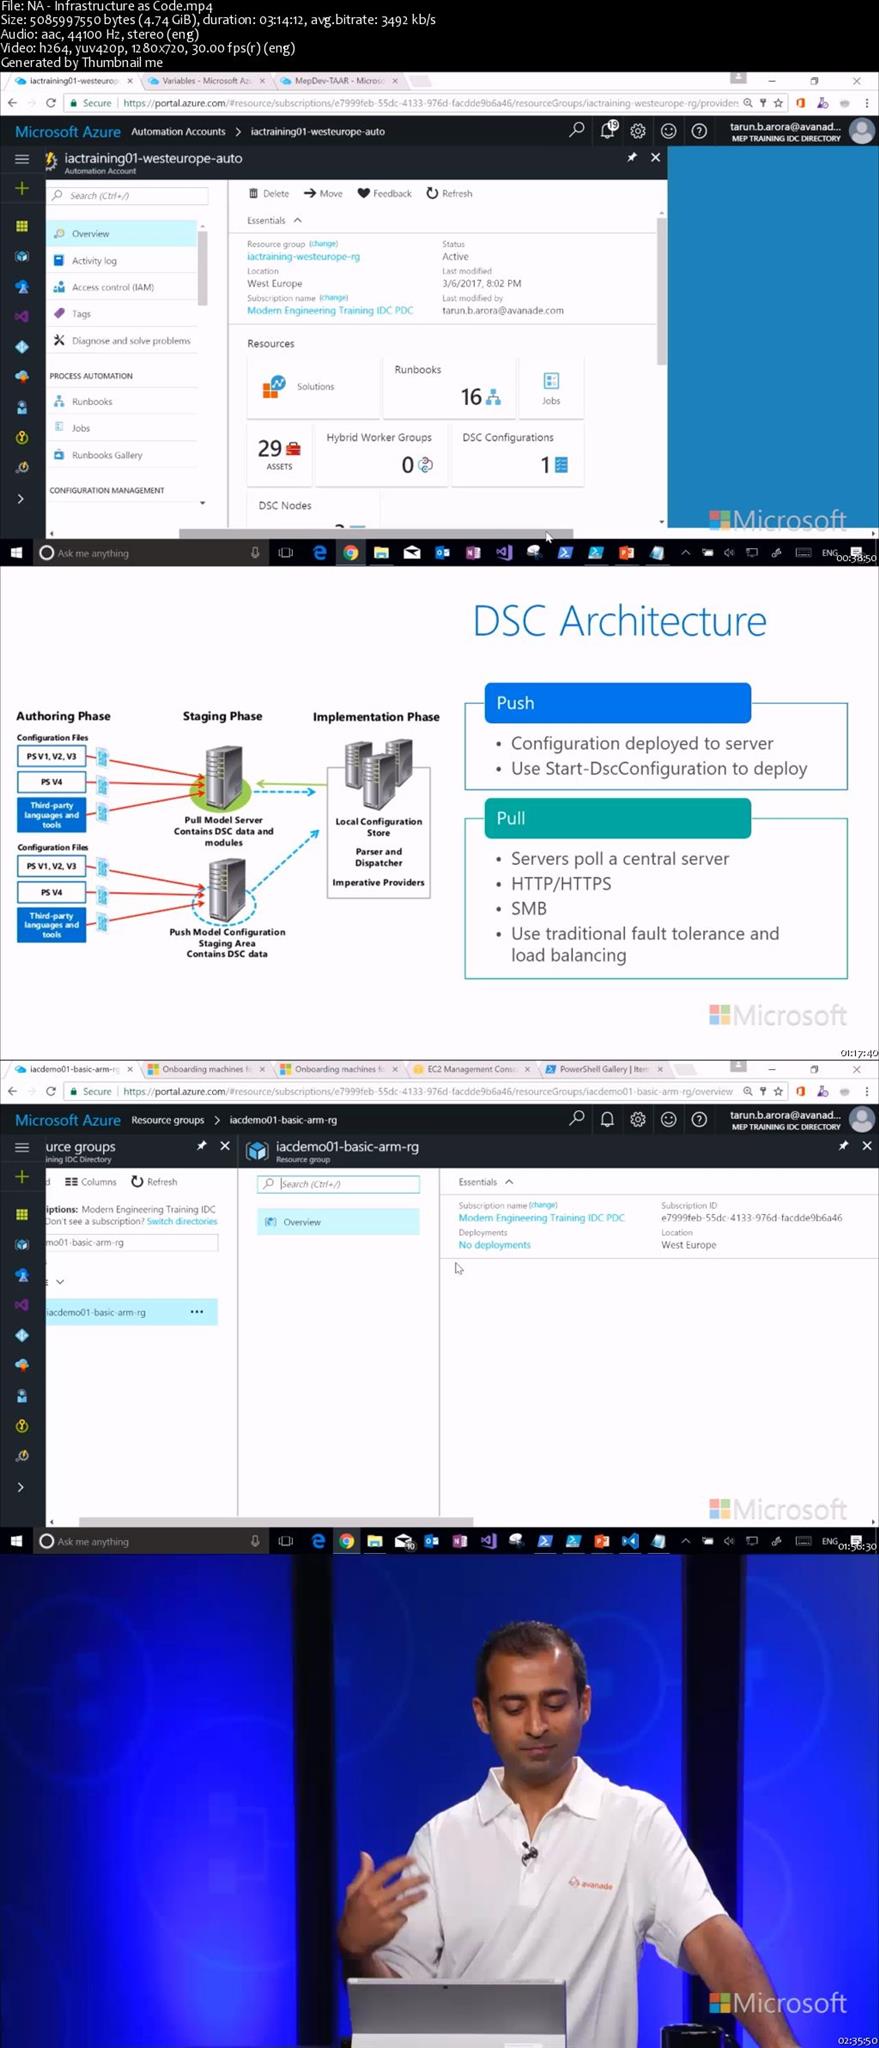Image resolution: width=879 pixels, height=2048 pixels.
Task: Click the No deployments link
Action: (494, 1245)
